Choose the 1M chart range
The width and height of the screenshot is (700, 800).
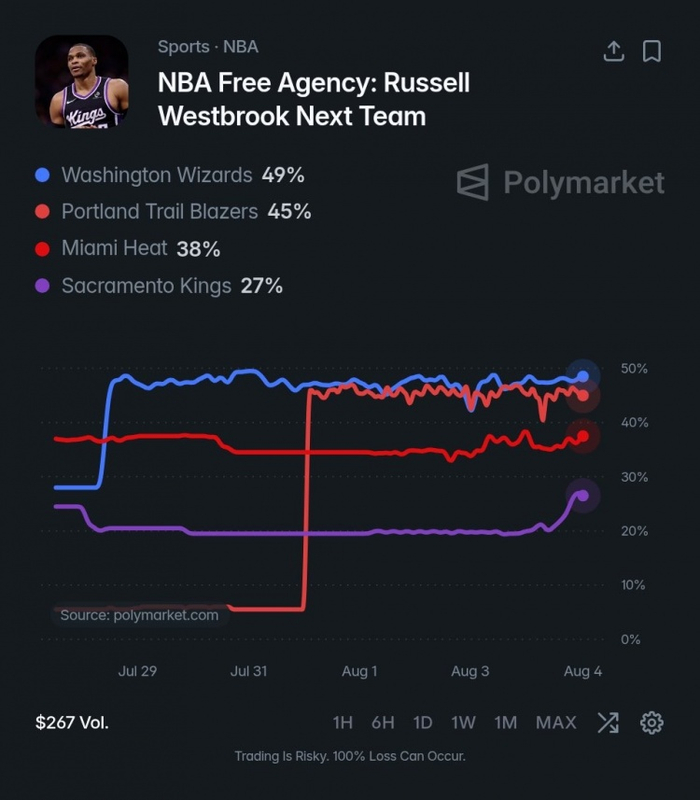tap(506, 722)
